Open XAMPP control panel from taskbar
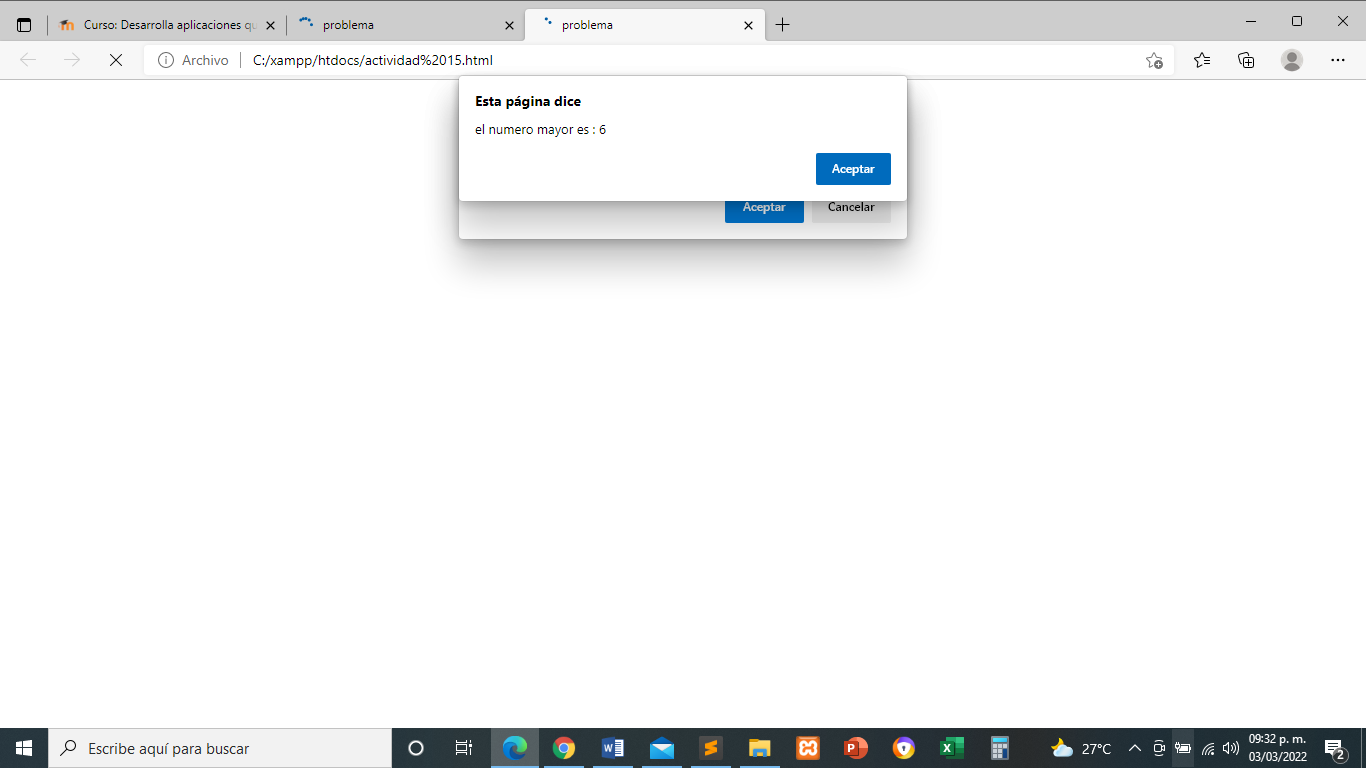 pyautogui.click(x=808, y=748)
